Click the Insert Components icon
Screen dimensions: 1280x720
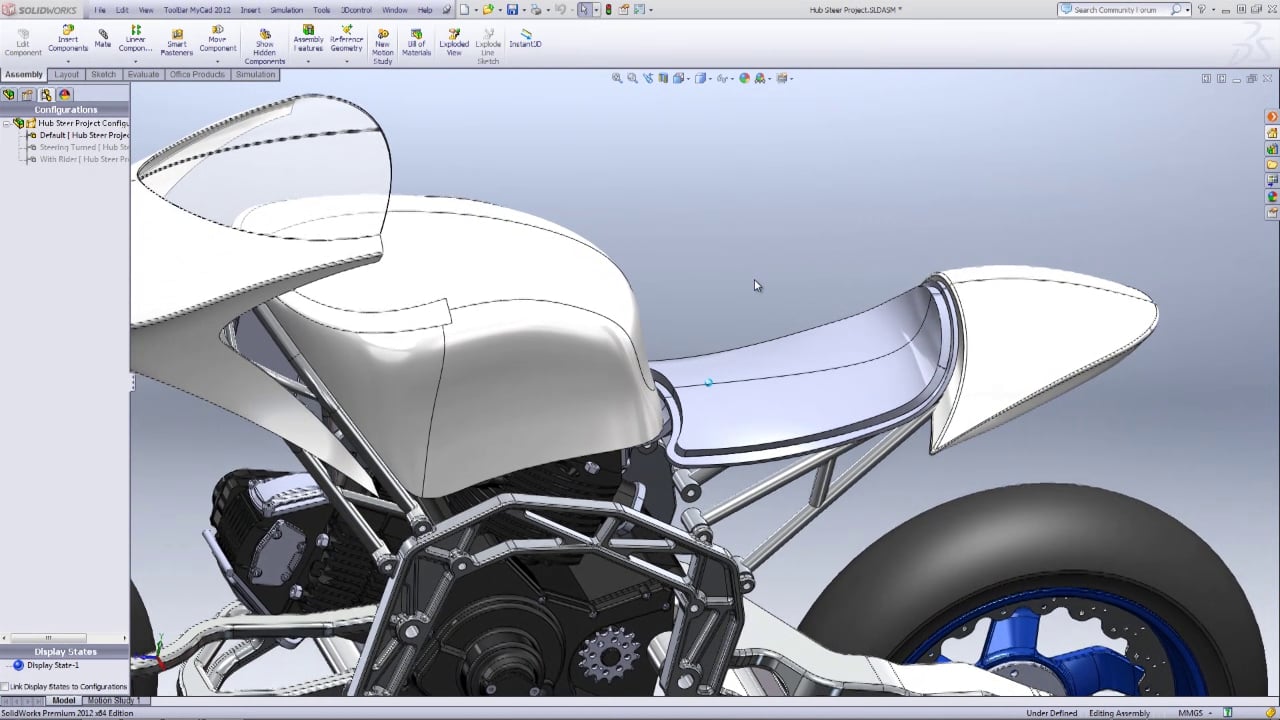pyautogui.click(x=68, y=29)
